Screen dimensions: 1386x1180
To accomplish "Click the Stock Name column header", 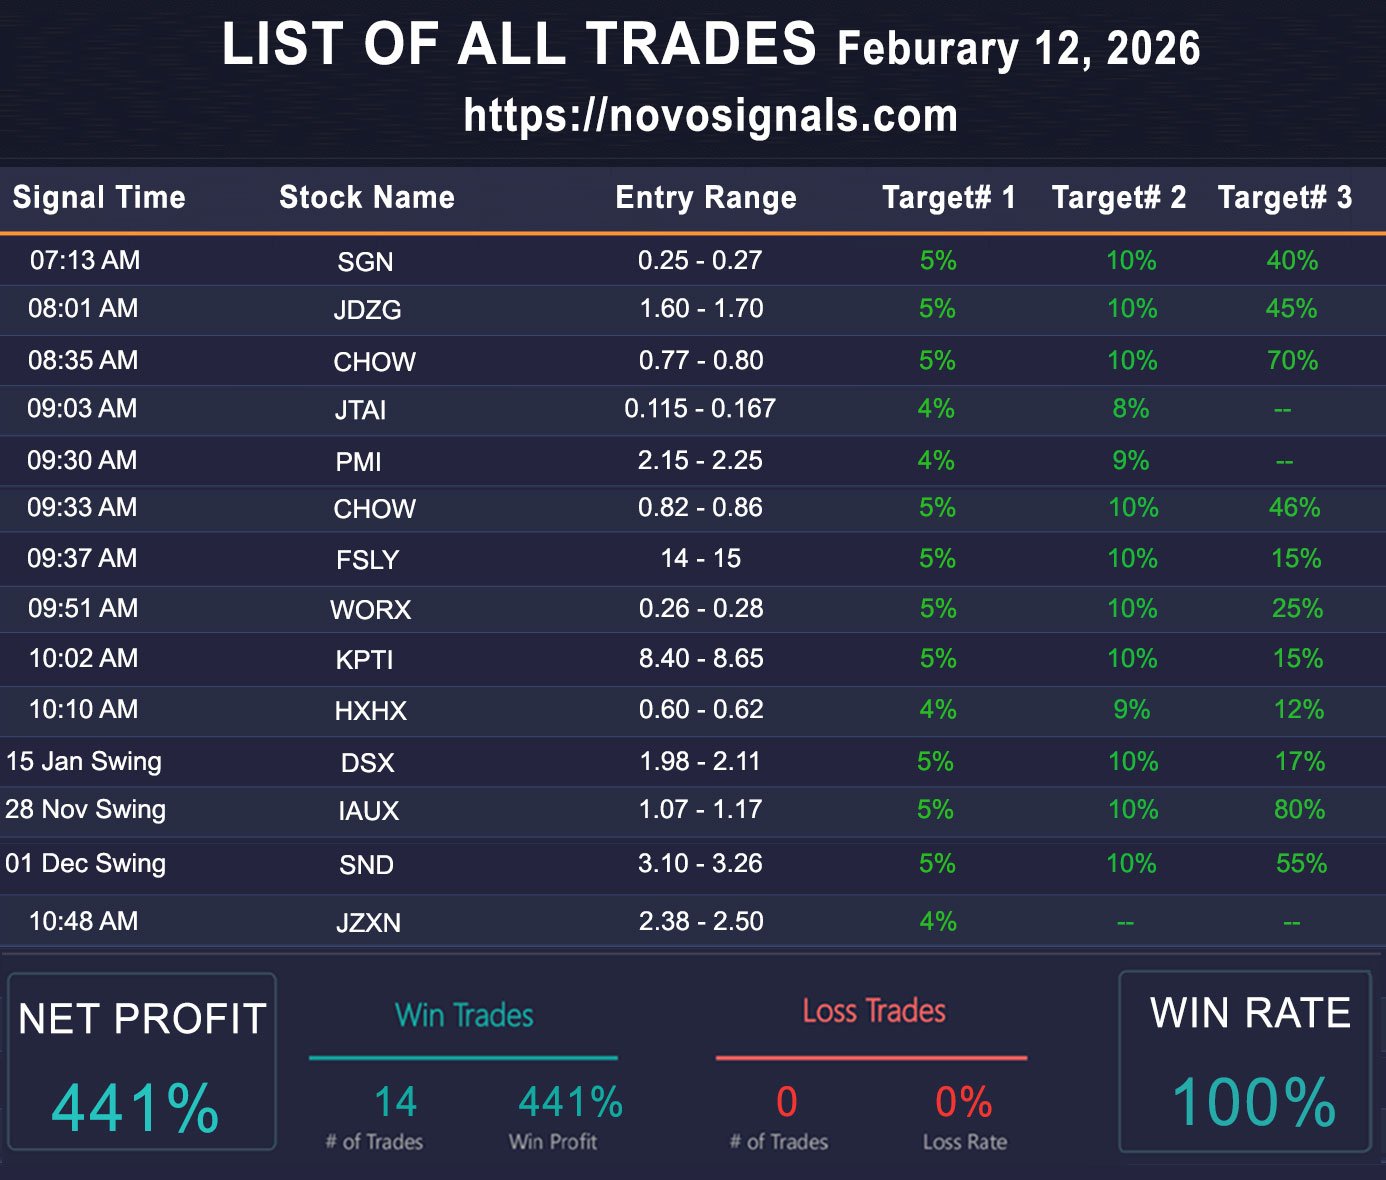I will (x=367, y=198).
